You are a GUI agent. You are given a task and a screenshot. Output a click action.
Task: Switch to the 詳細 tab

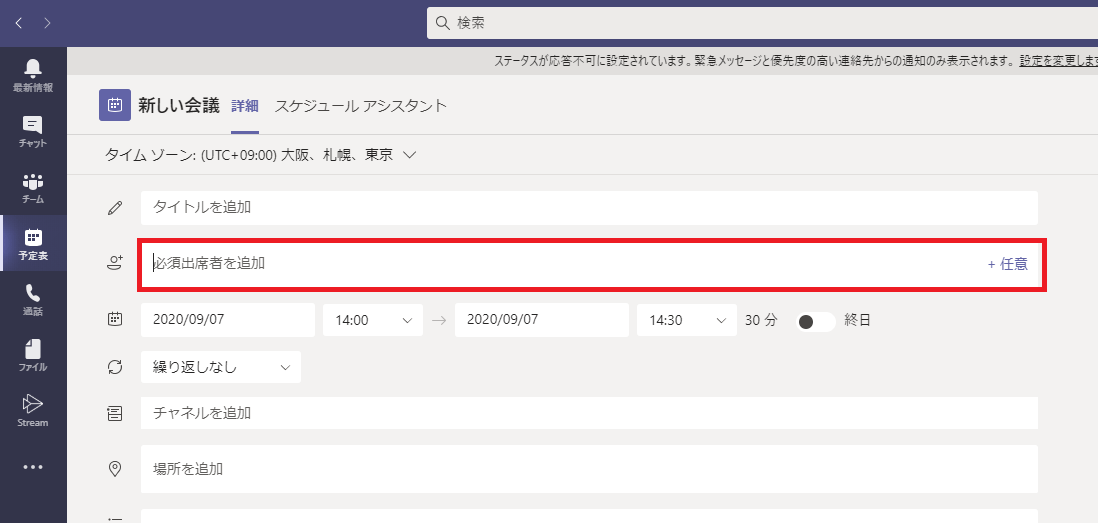tap(245, 106)
